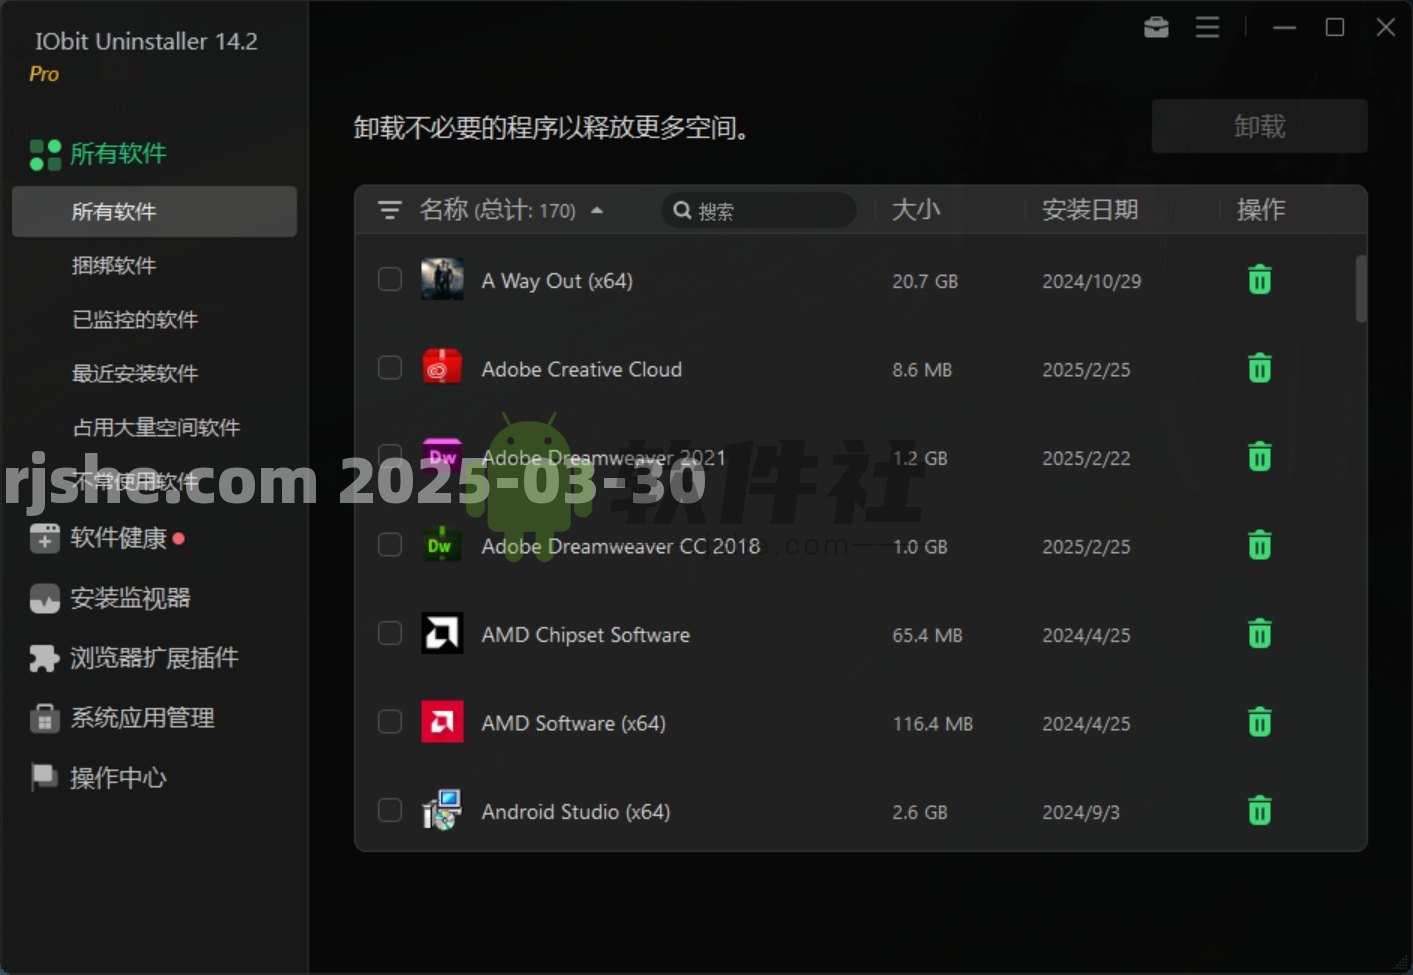The image size is (1413, 975).
Task: Click the 20.7 GB size value
Action: click(925, 282)
